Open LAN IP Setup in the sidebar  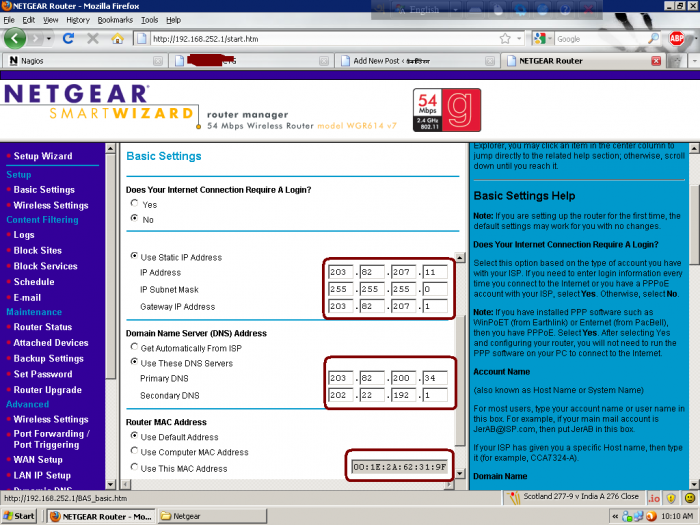click(42, 475)
